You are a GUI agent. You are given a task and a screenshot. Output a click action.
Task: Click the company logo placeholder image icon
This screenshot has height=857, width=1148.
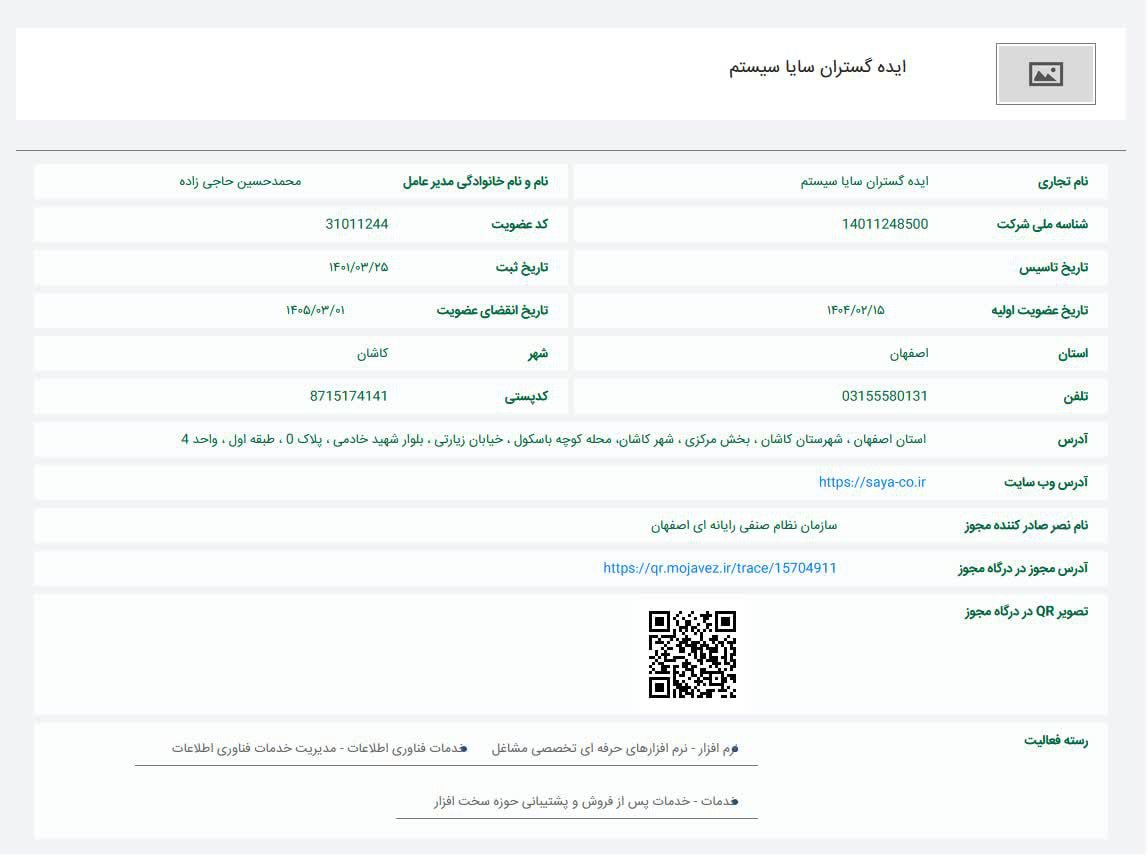click(x=1045, y=74)
